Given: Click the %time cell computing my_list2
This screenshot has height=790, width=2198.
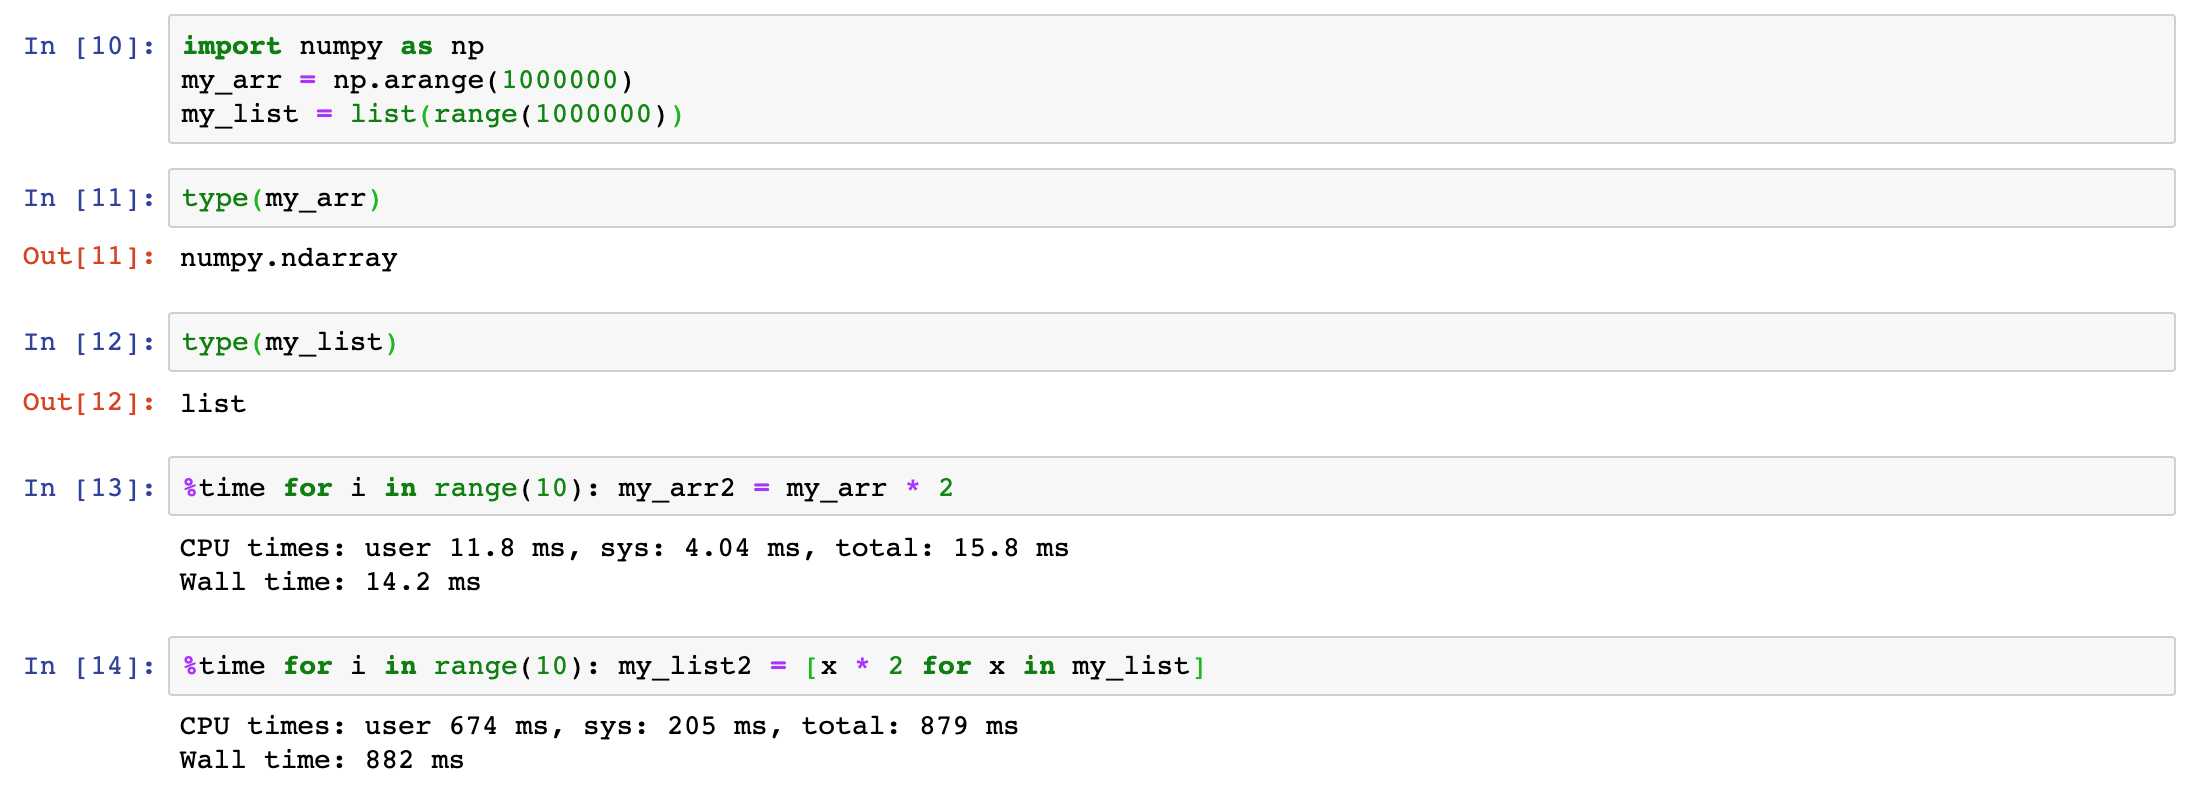Looking at the screenshot, I should point(1171,666).
